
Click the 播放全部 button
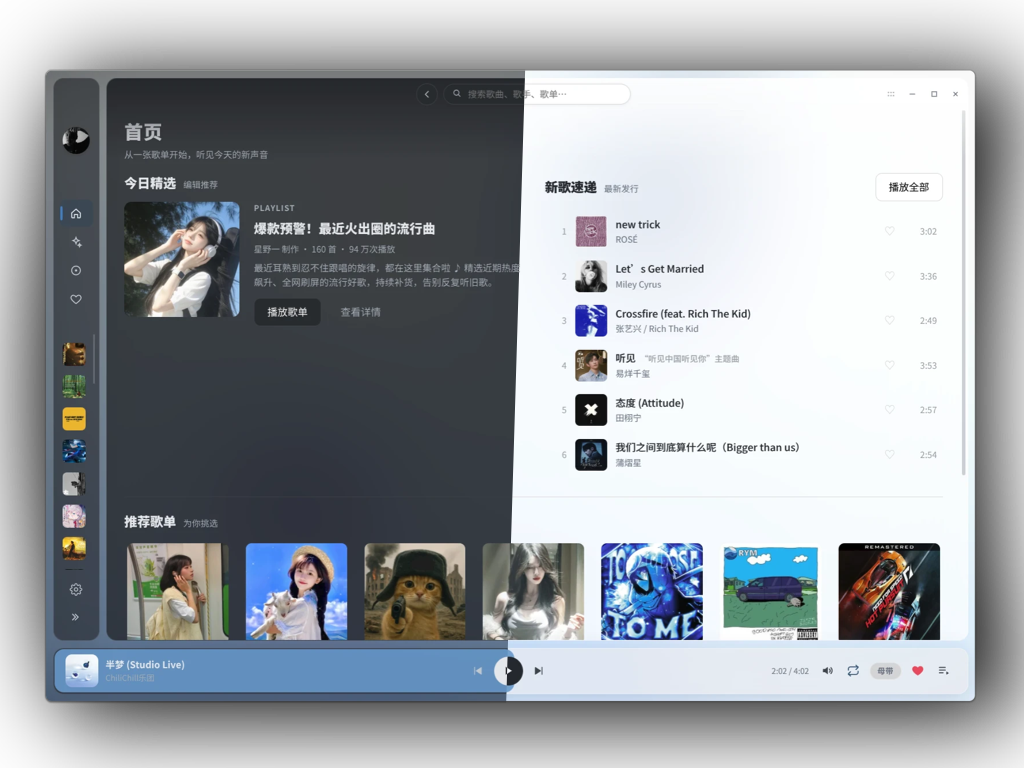pyautogui.click(x=908, y=187)
